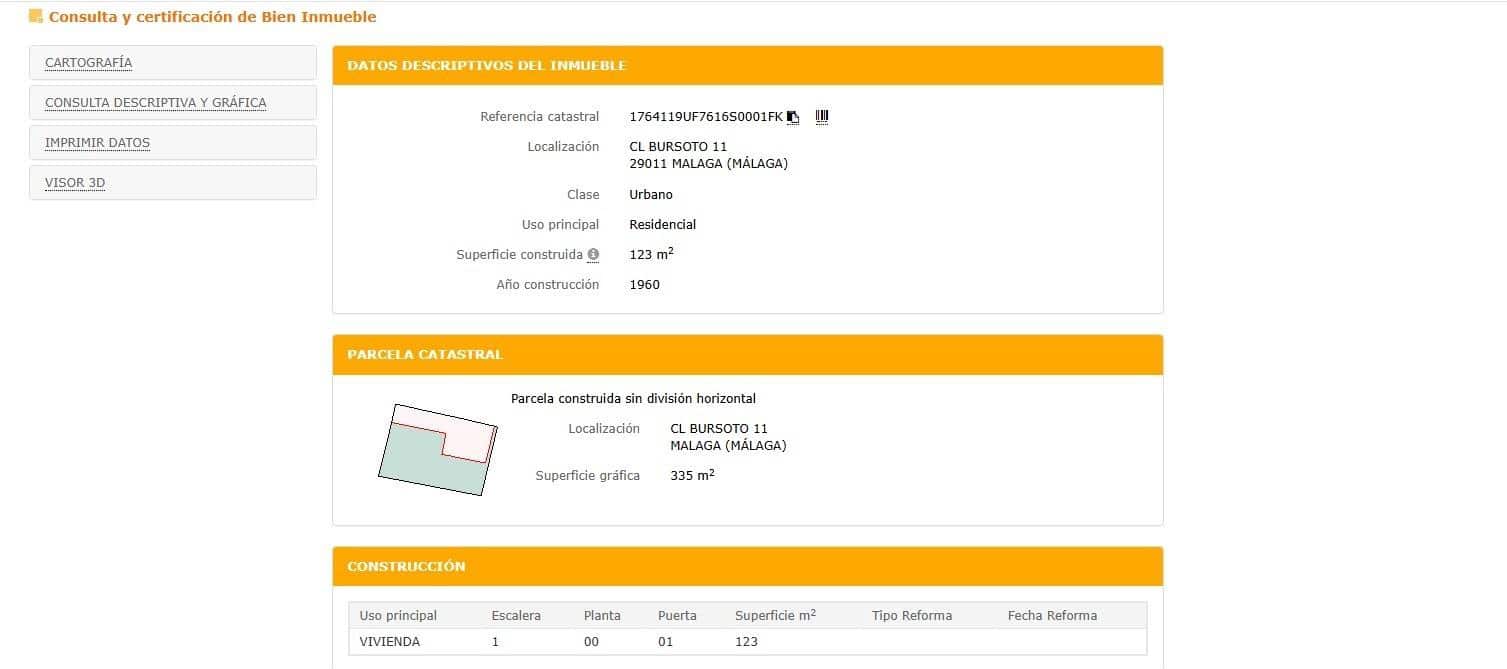Click the Clase value Urbano
Viewport: 1507px width, 669px height.
[650, 194]
